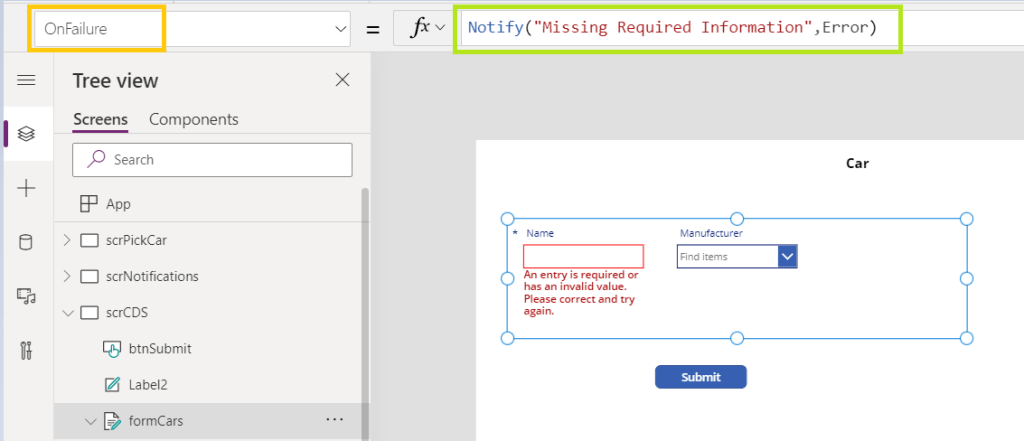Open the Advanced tools icon
Screen dimensions: 1024x441
click(x=27, y=350)
